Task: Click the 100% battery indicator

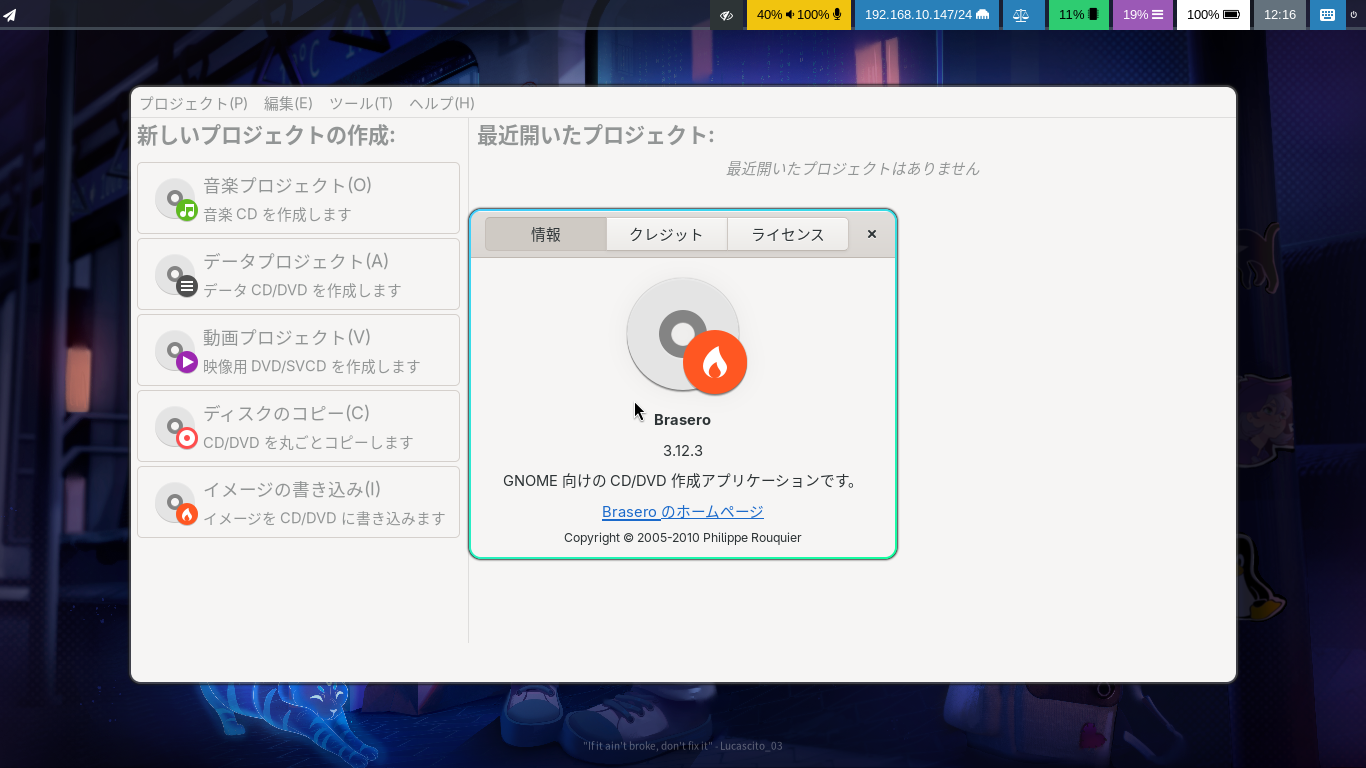Action: point(1213,15)
